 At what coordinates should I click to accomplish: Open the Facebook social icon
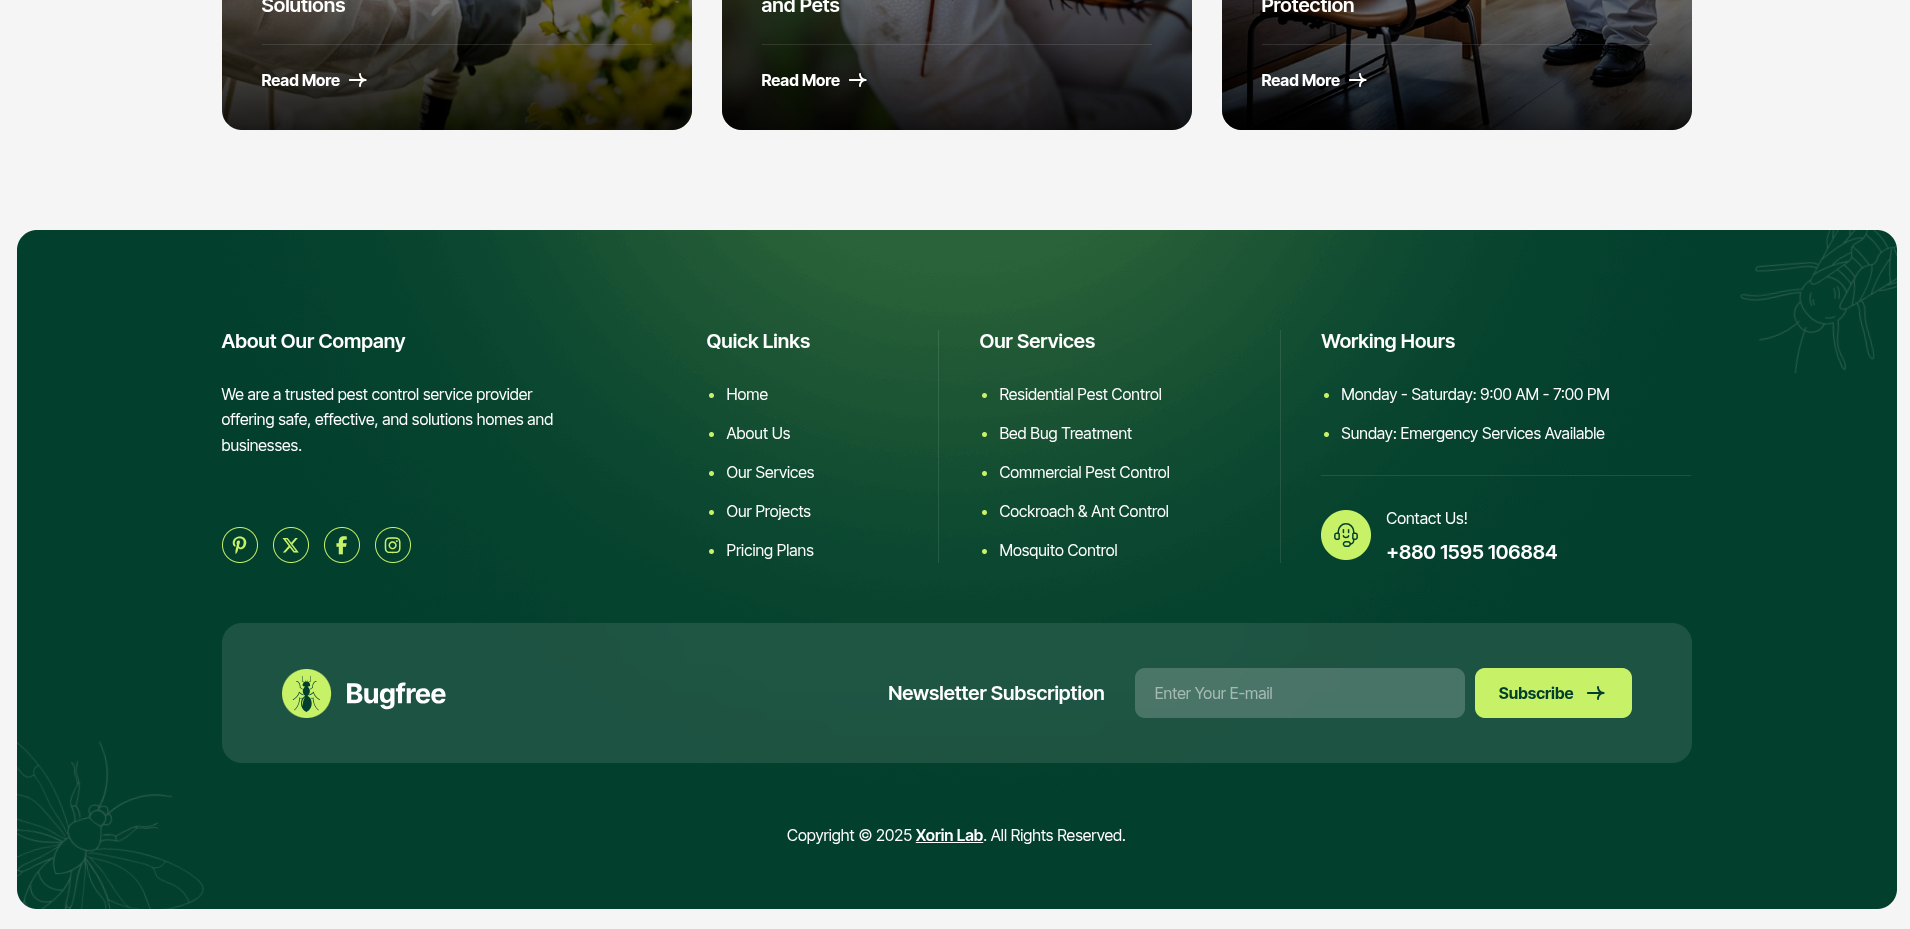pyautogui.click(x=342, y=545)
